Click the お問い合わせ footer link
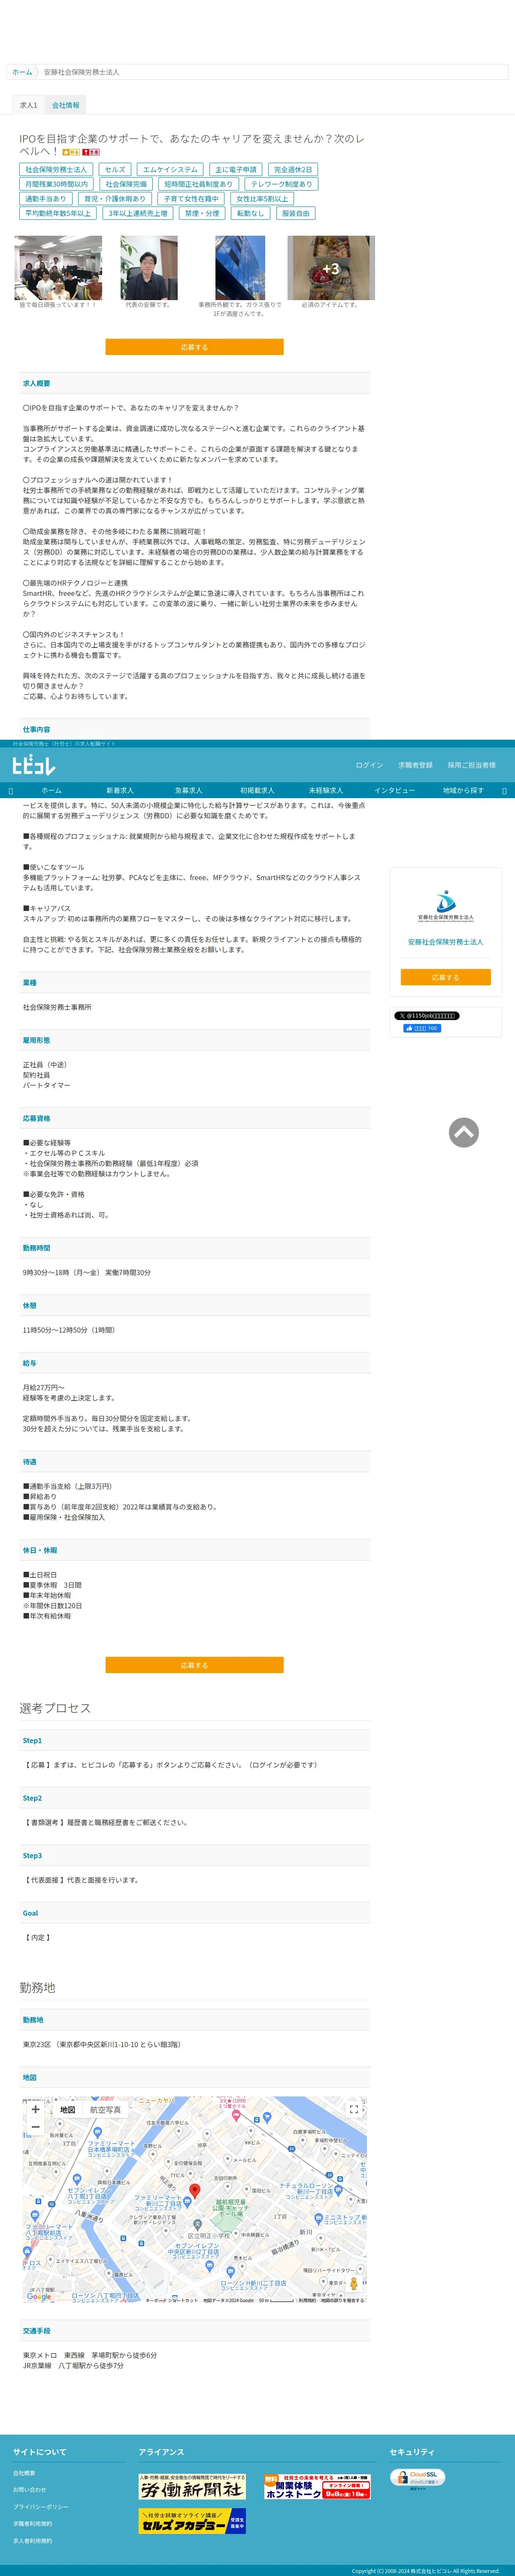The image size is (515, 2576). tap(29, 2490)
